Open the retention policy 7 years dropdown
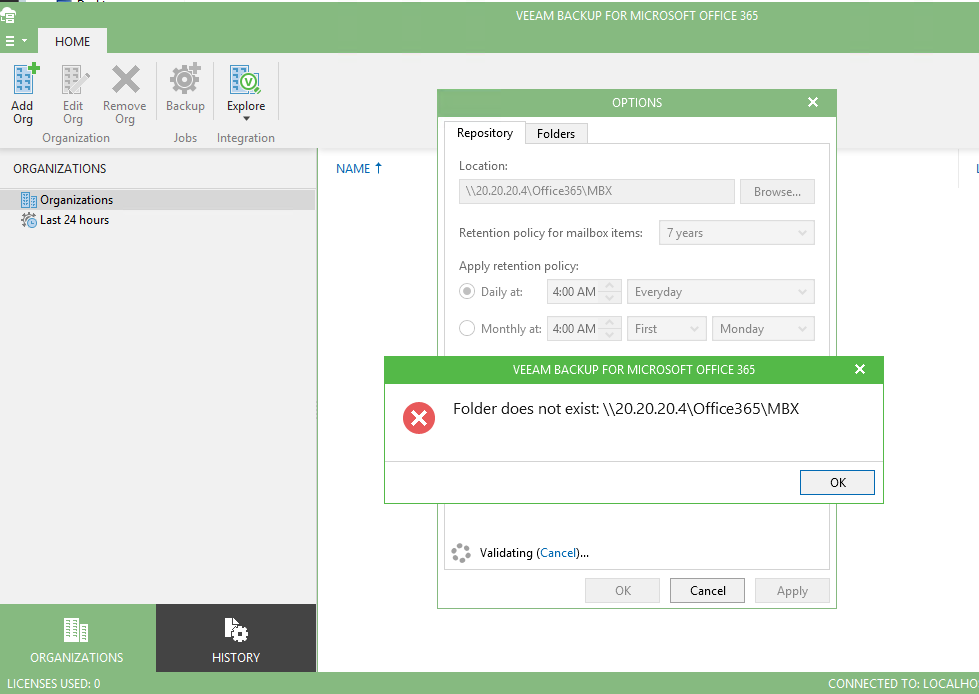Viewport: 979px width, 694px height. (736, 233)
